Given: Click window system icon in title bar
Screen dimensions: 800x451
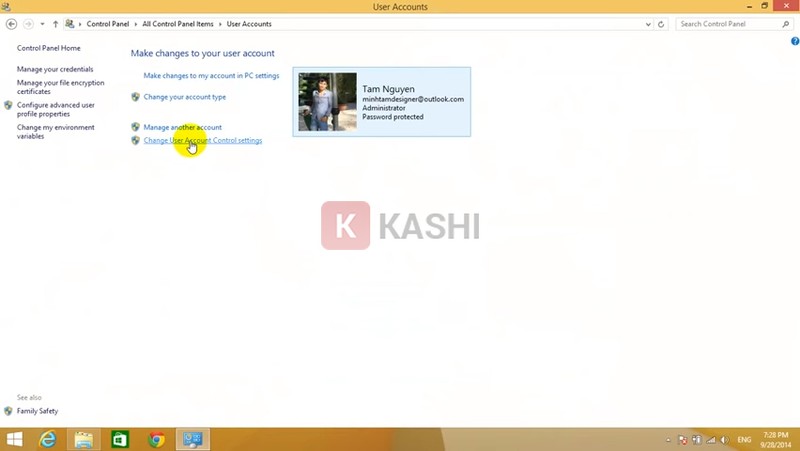Looking at the screenshot, I should tap(6, 6).
